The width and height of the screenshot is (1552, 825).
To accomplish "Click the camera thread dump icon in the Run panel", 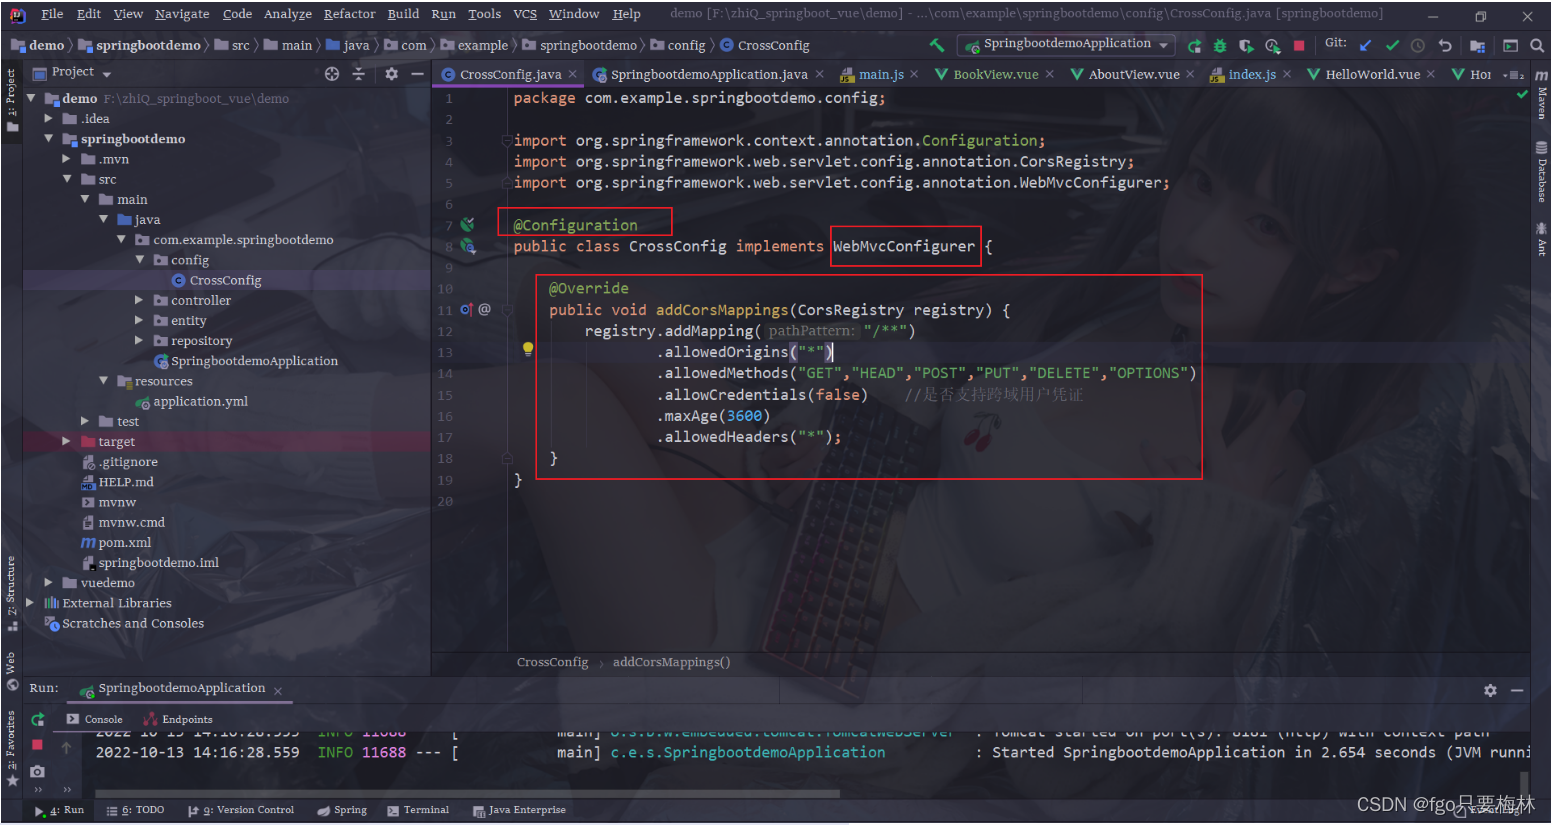I will (38, 771).
